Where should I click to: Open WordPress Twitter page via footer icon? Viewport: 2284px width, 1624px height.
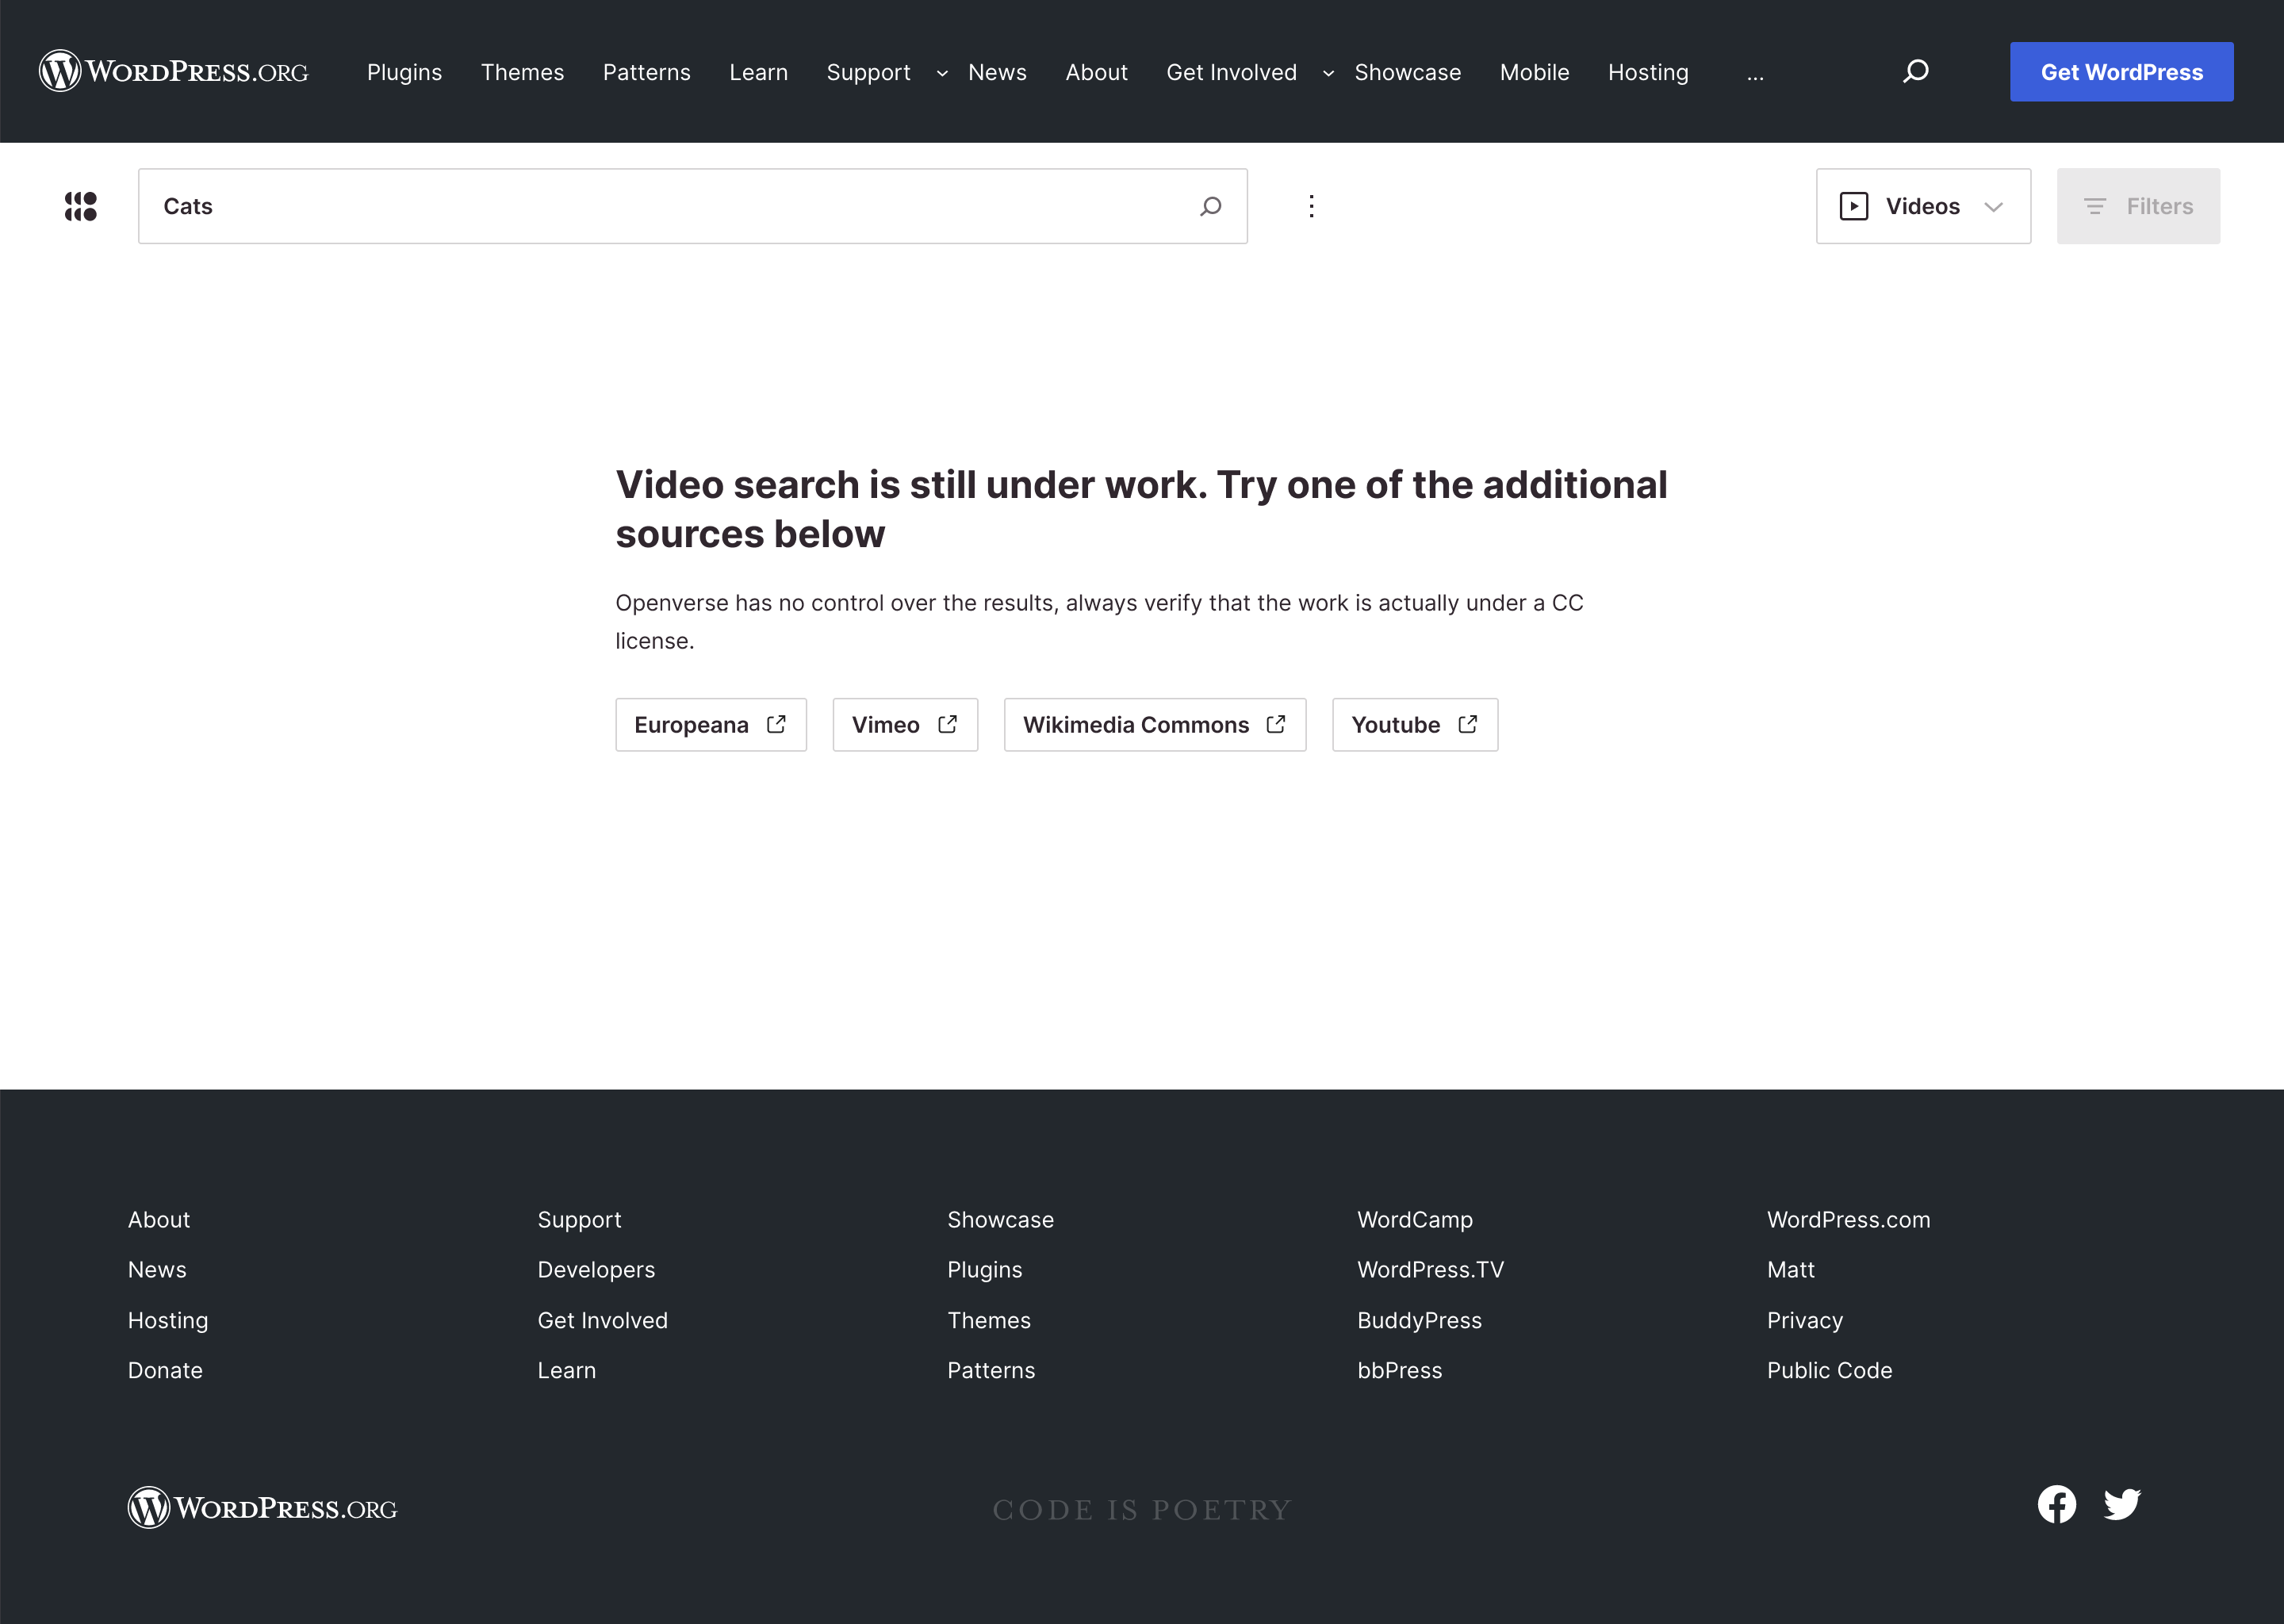pyautogui.click(x=2123, y=1504)
